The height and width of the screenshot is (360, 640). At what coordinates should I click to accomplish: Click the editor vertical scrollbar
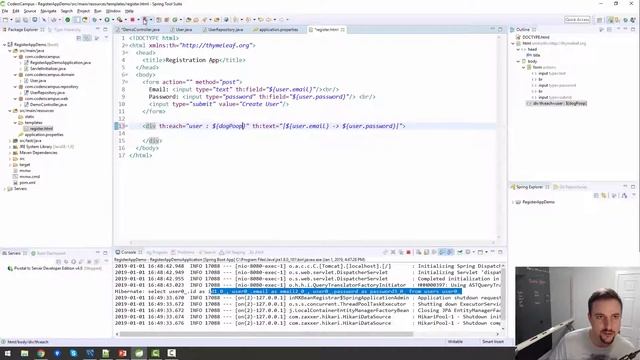[x=499, y=137]
